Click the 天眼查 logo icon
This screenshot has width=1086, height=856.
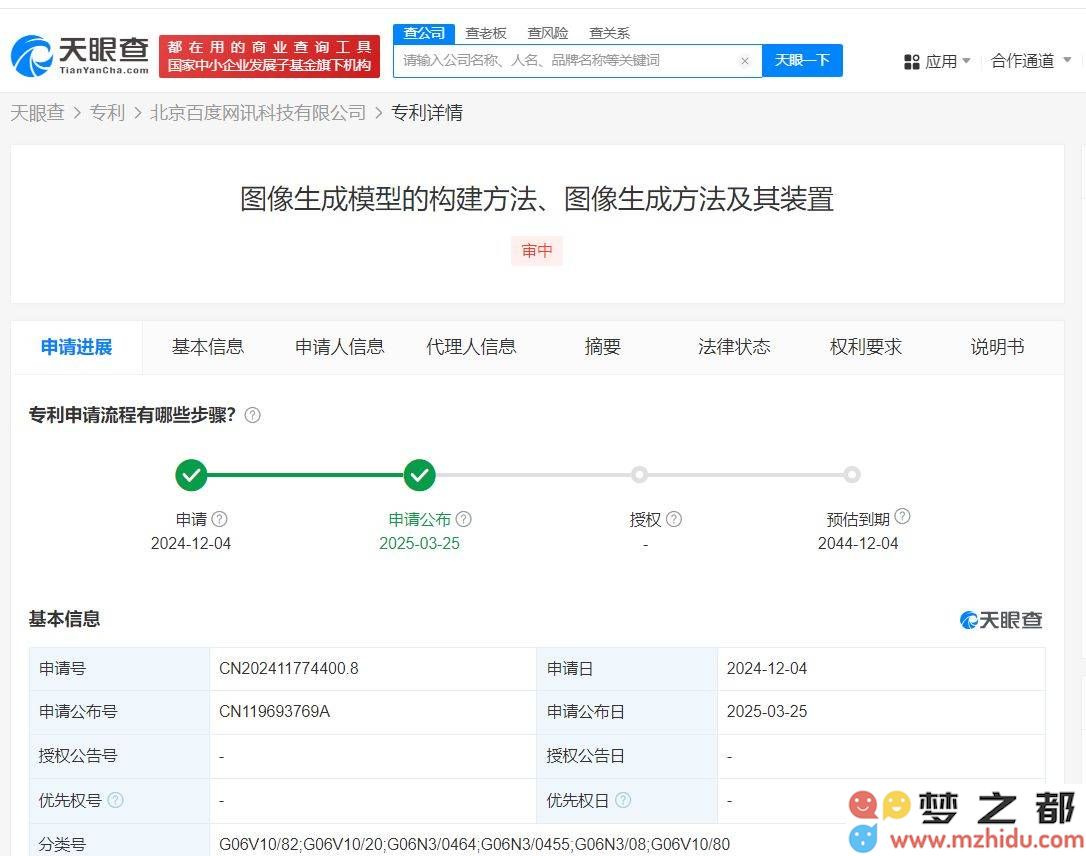click(x=32, y=56)
